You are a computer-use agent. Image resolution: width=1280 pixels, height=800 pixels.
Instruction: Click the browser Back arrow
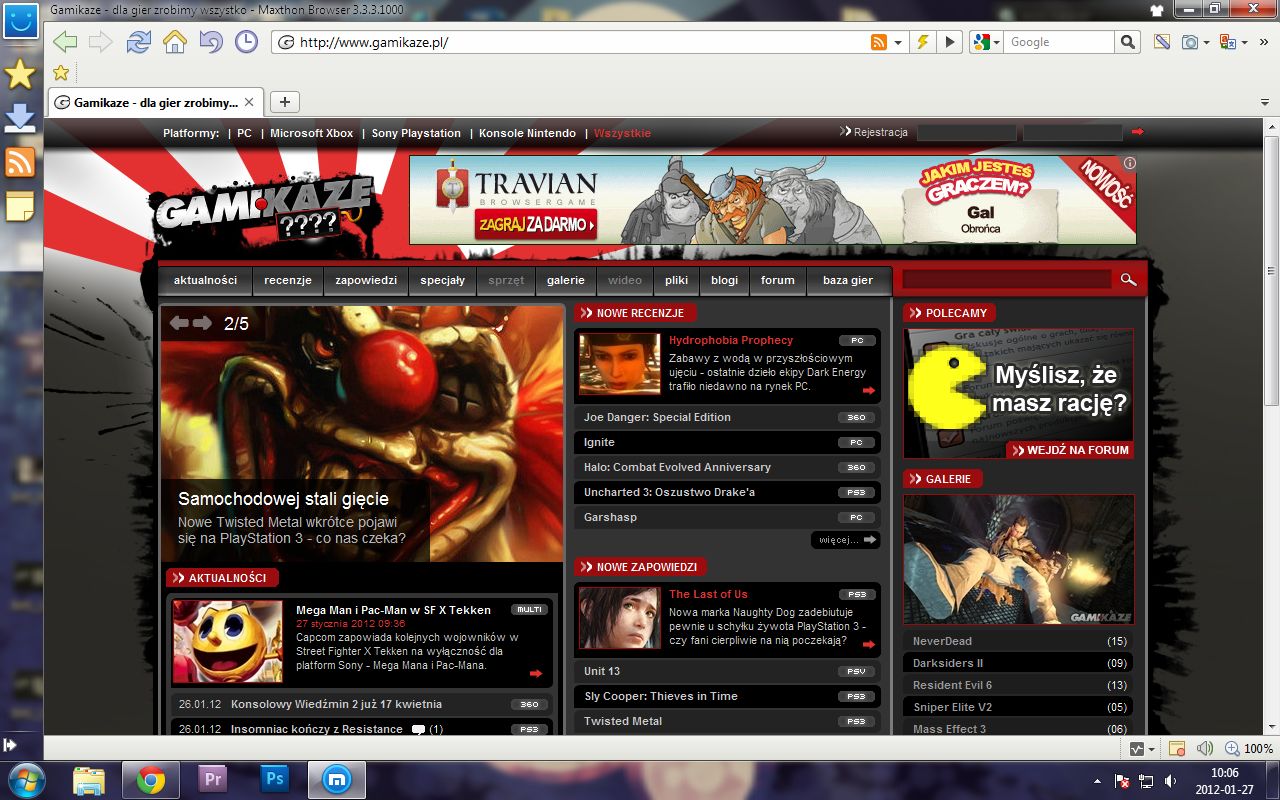click(x=65, y=42)
